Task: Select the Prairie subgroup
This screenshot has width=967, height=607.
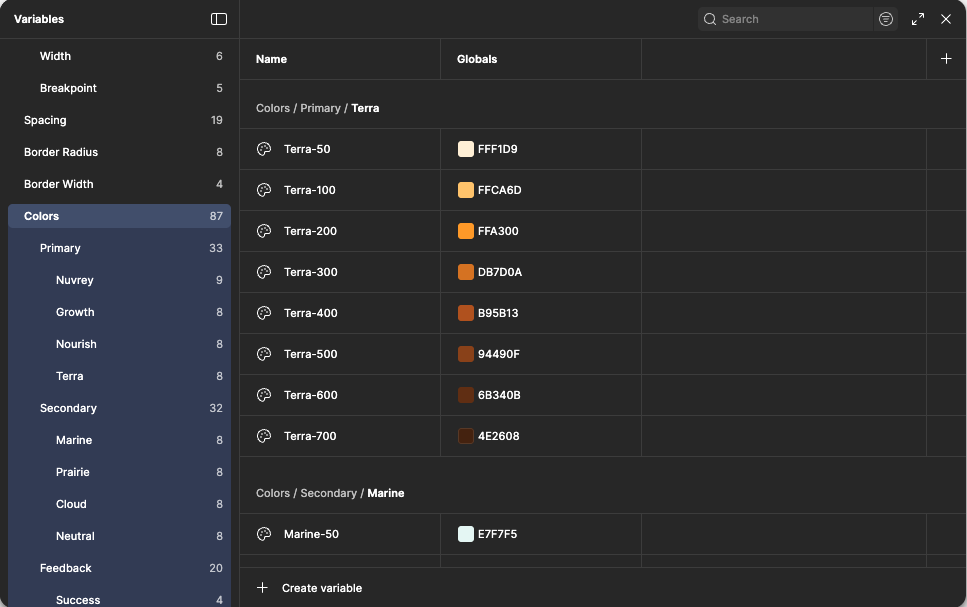Action: pos(120,473)
